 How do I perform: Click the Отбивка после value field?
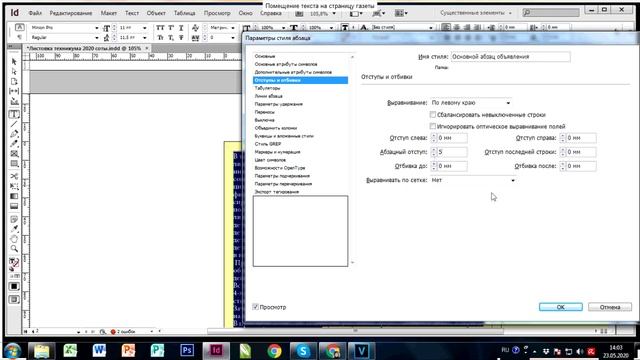[x=581, y=166]
